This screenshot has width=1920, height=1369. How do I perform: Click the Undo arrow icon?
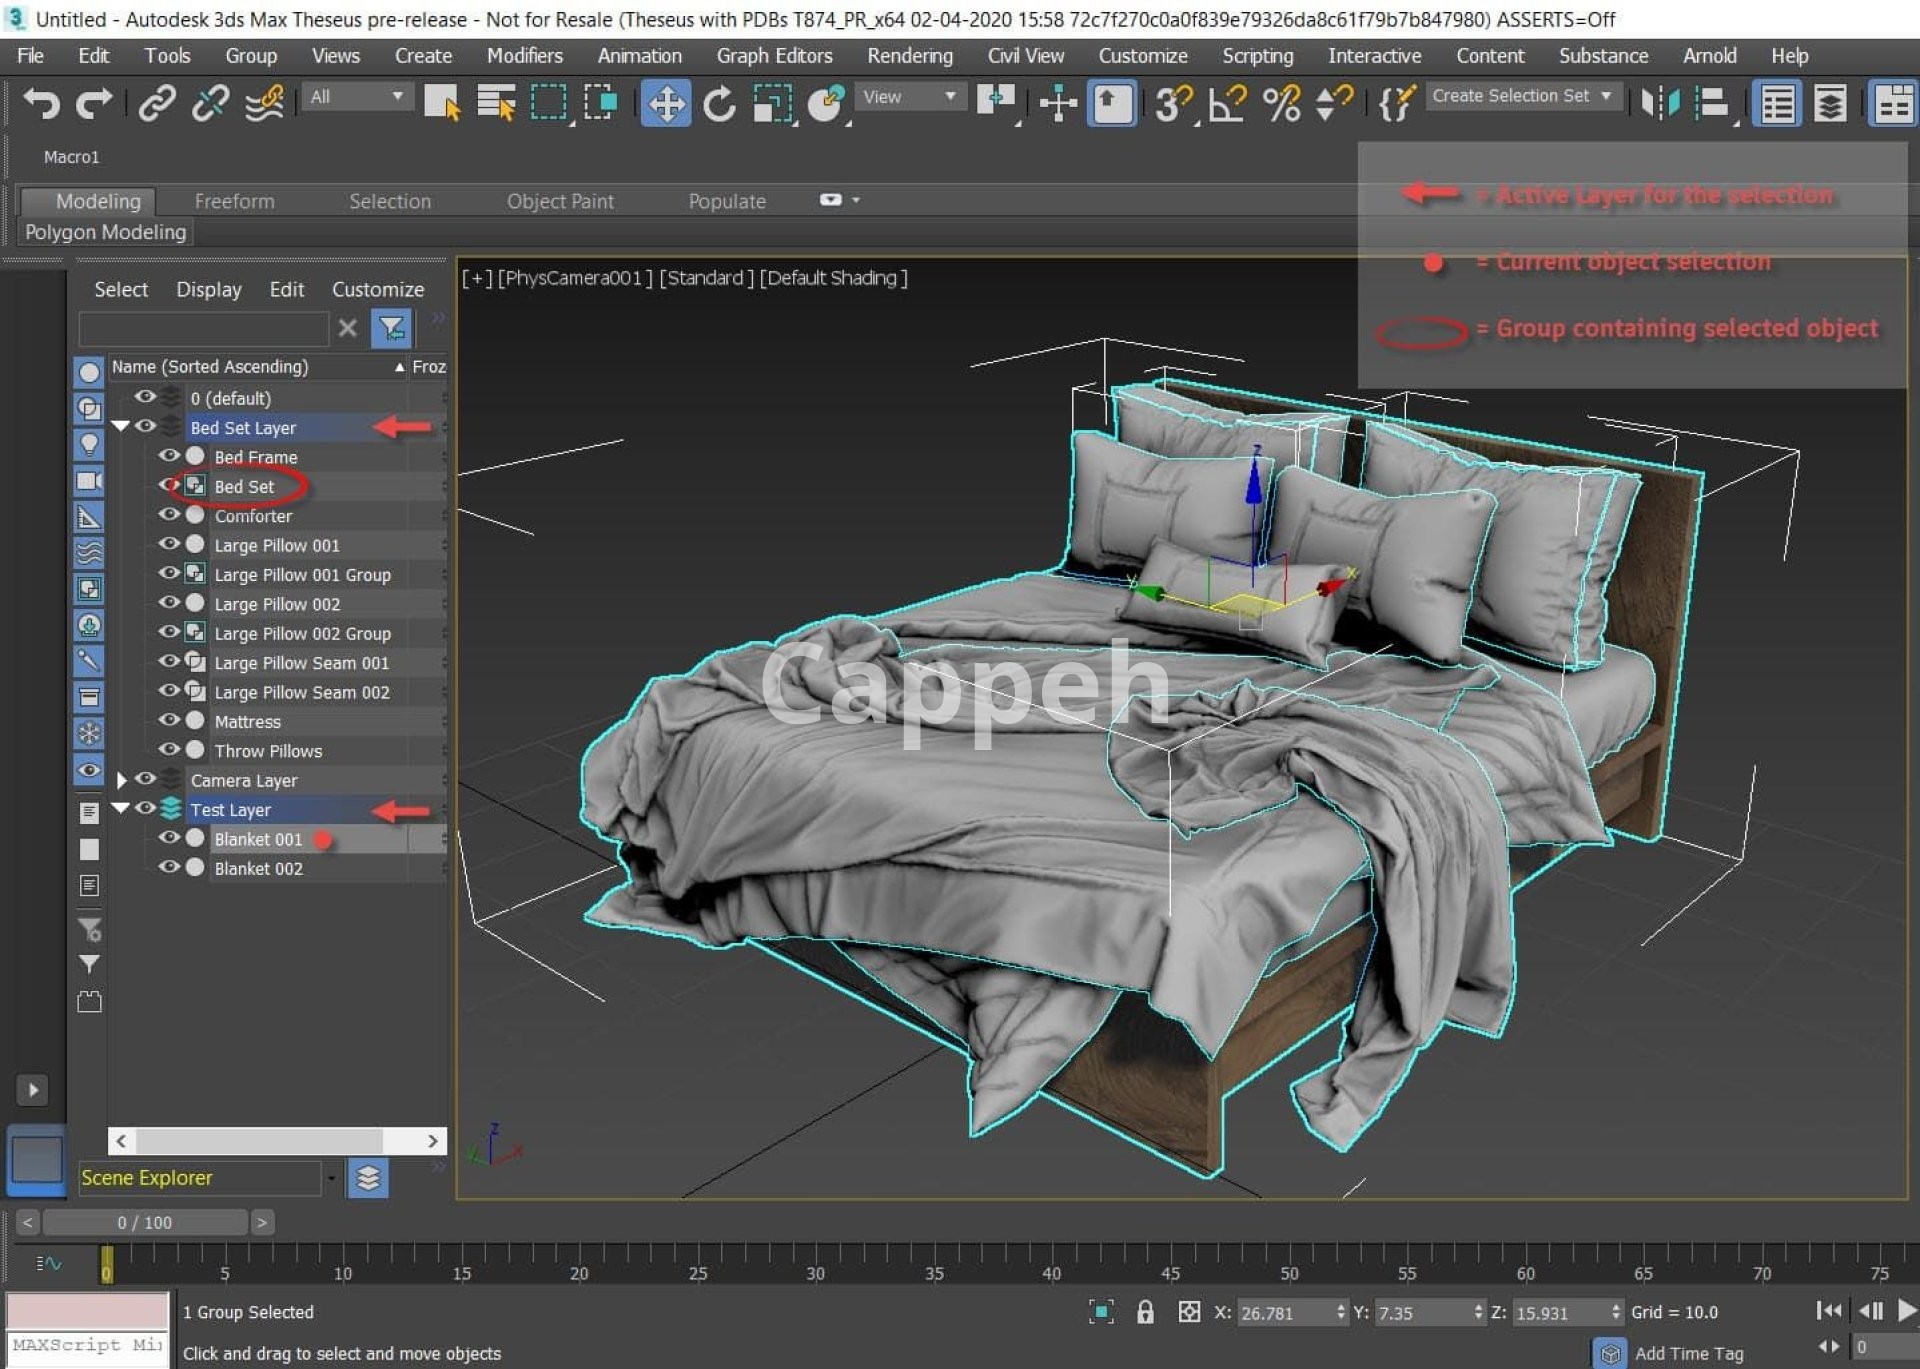click(x=41, y=103)
